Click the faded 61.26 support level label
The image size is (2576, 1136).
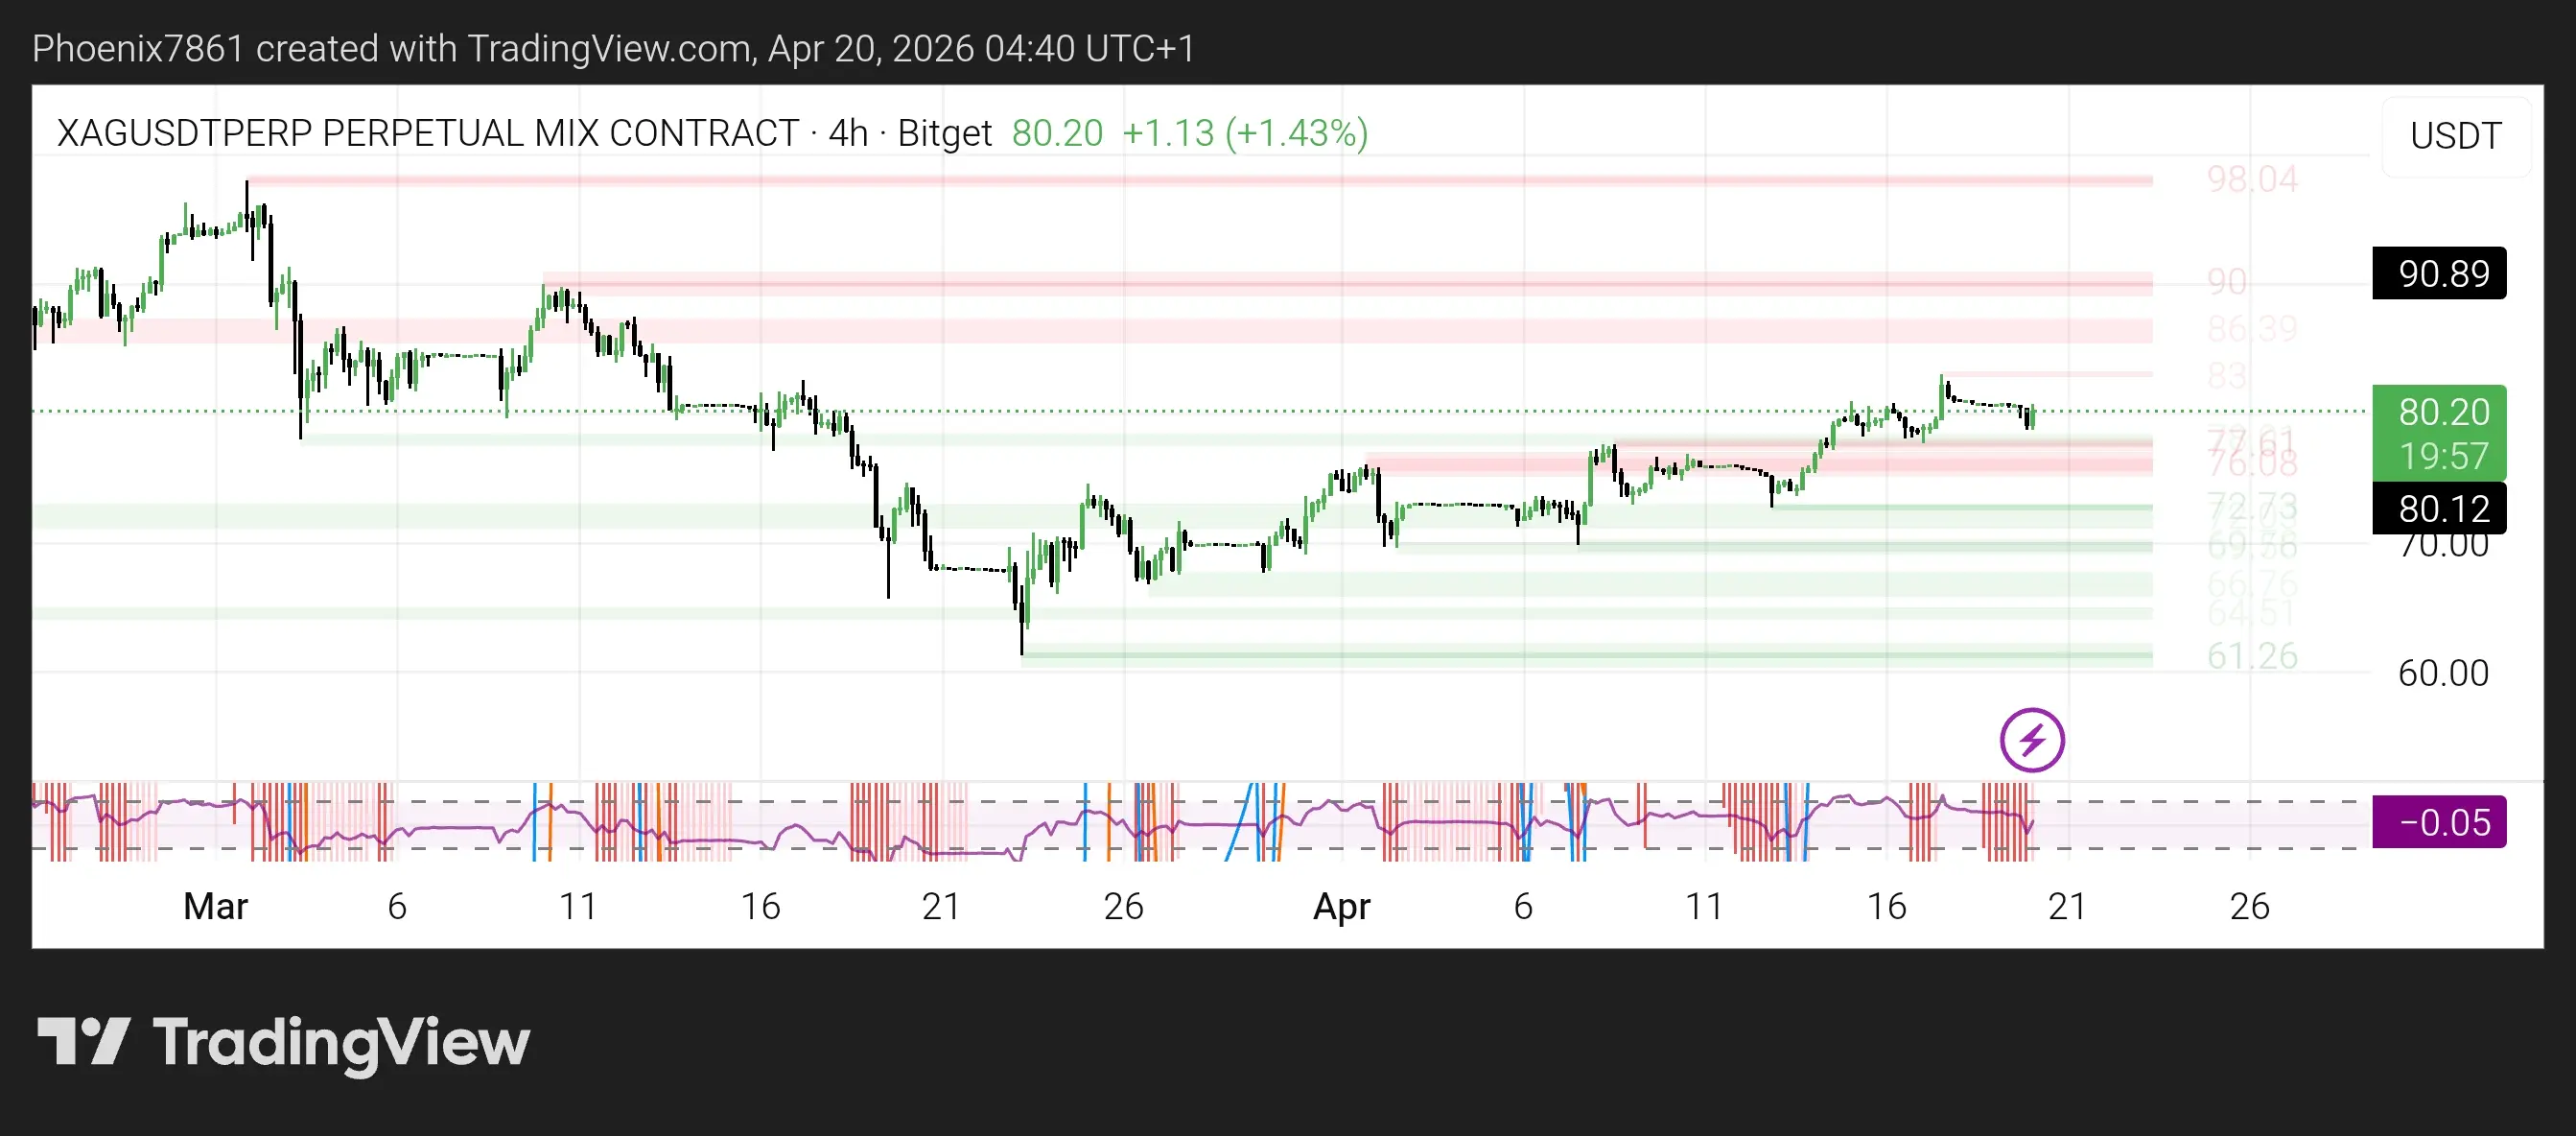(x=2252, y=656)
